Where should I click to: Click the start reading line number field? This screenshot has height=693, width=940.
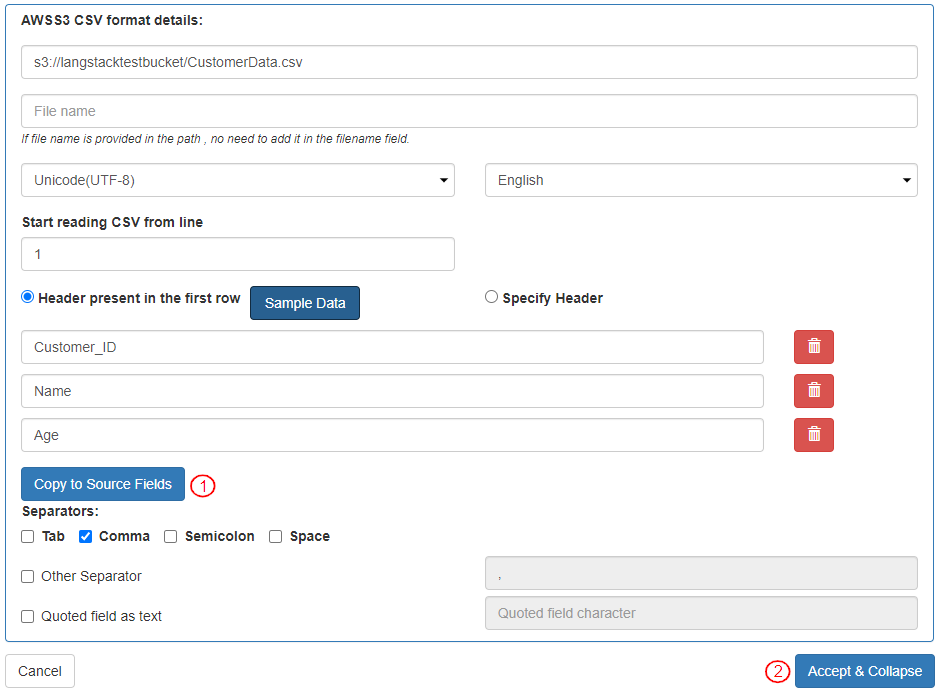pos(237,254)
